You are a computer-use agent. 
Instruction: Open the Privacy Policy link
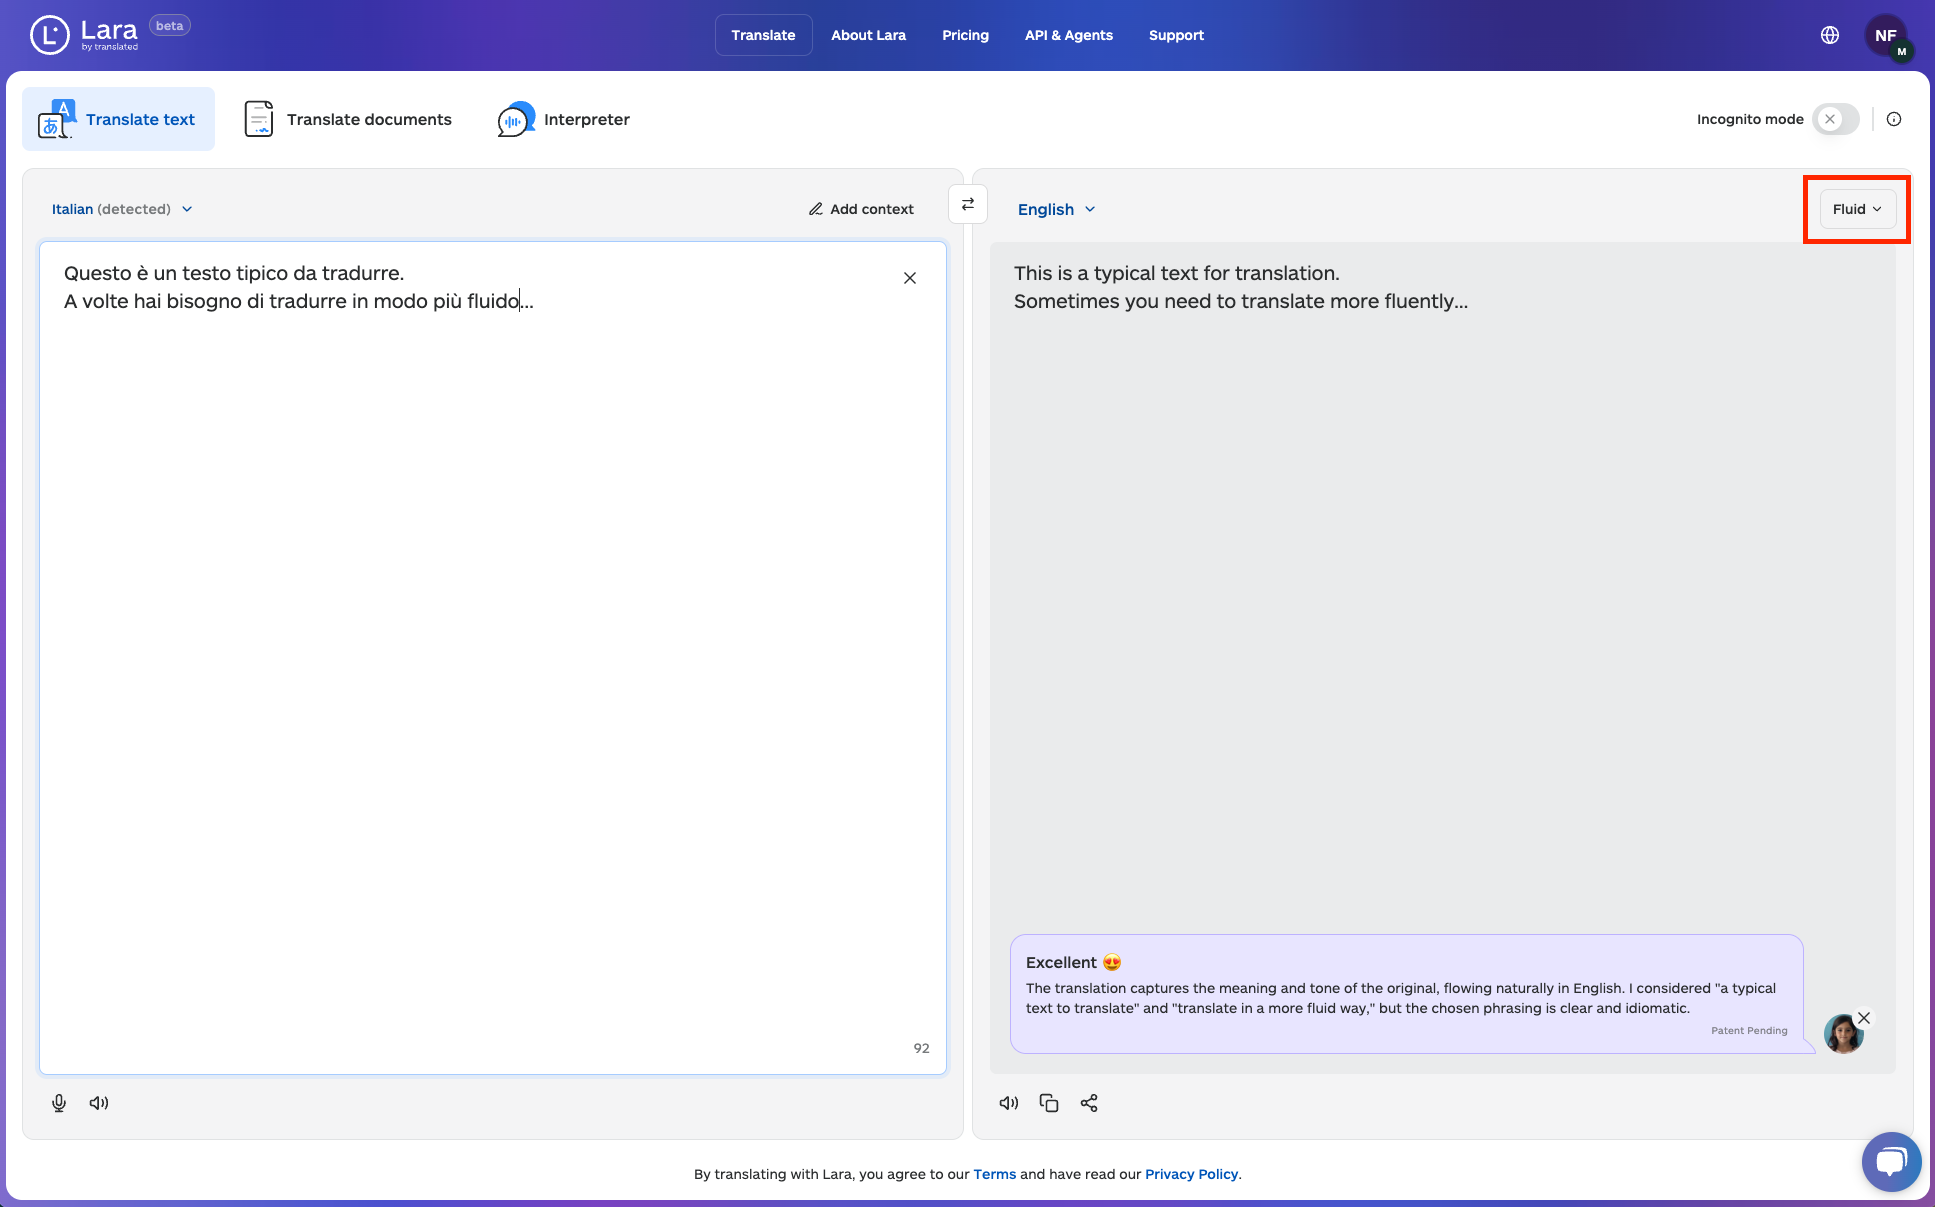[x=1191, y=1174]
